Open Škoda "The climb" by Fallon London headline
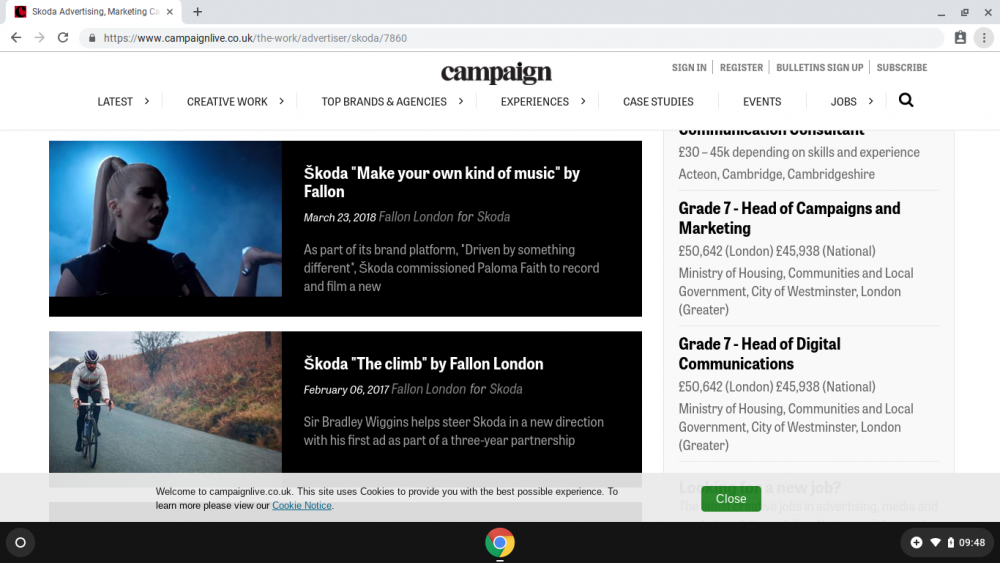 pyautogui.click(x=423, y=363)
